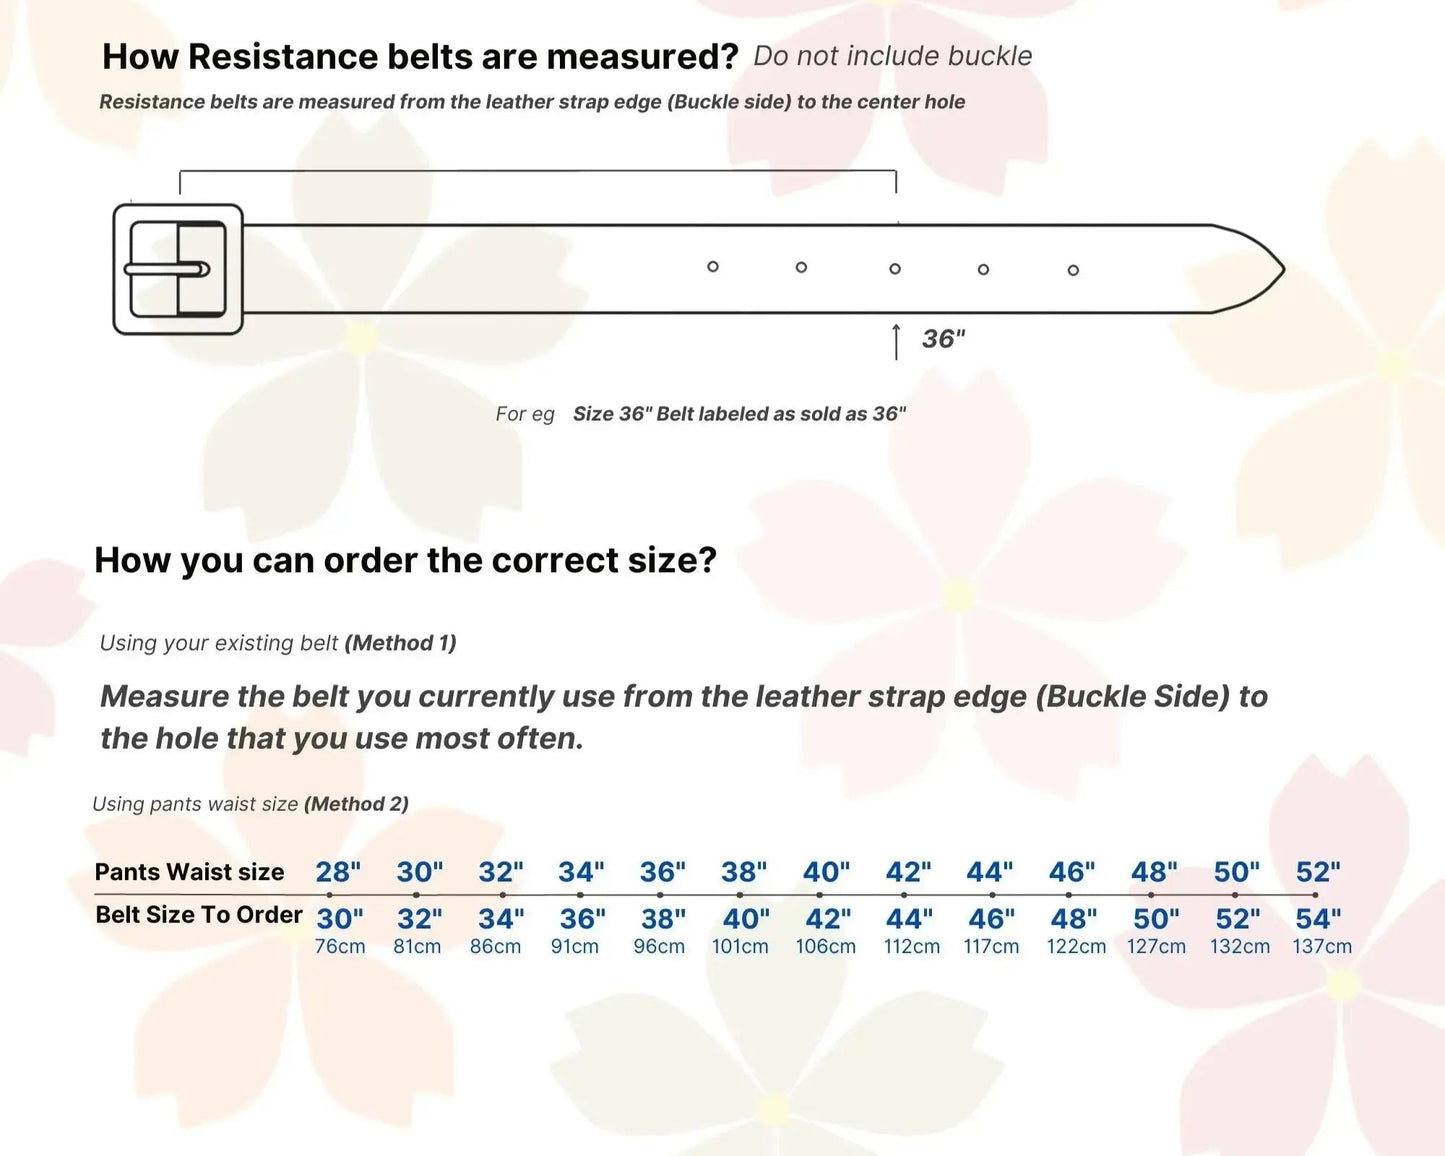Screen dimensions: 1445x1156
Task: Click the 30" belt size to order
Action: 340,918
